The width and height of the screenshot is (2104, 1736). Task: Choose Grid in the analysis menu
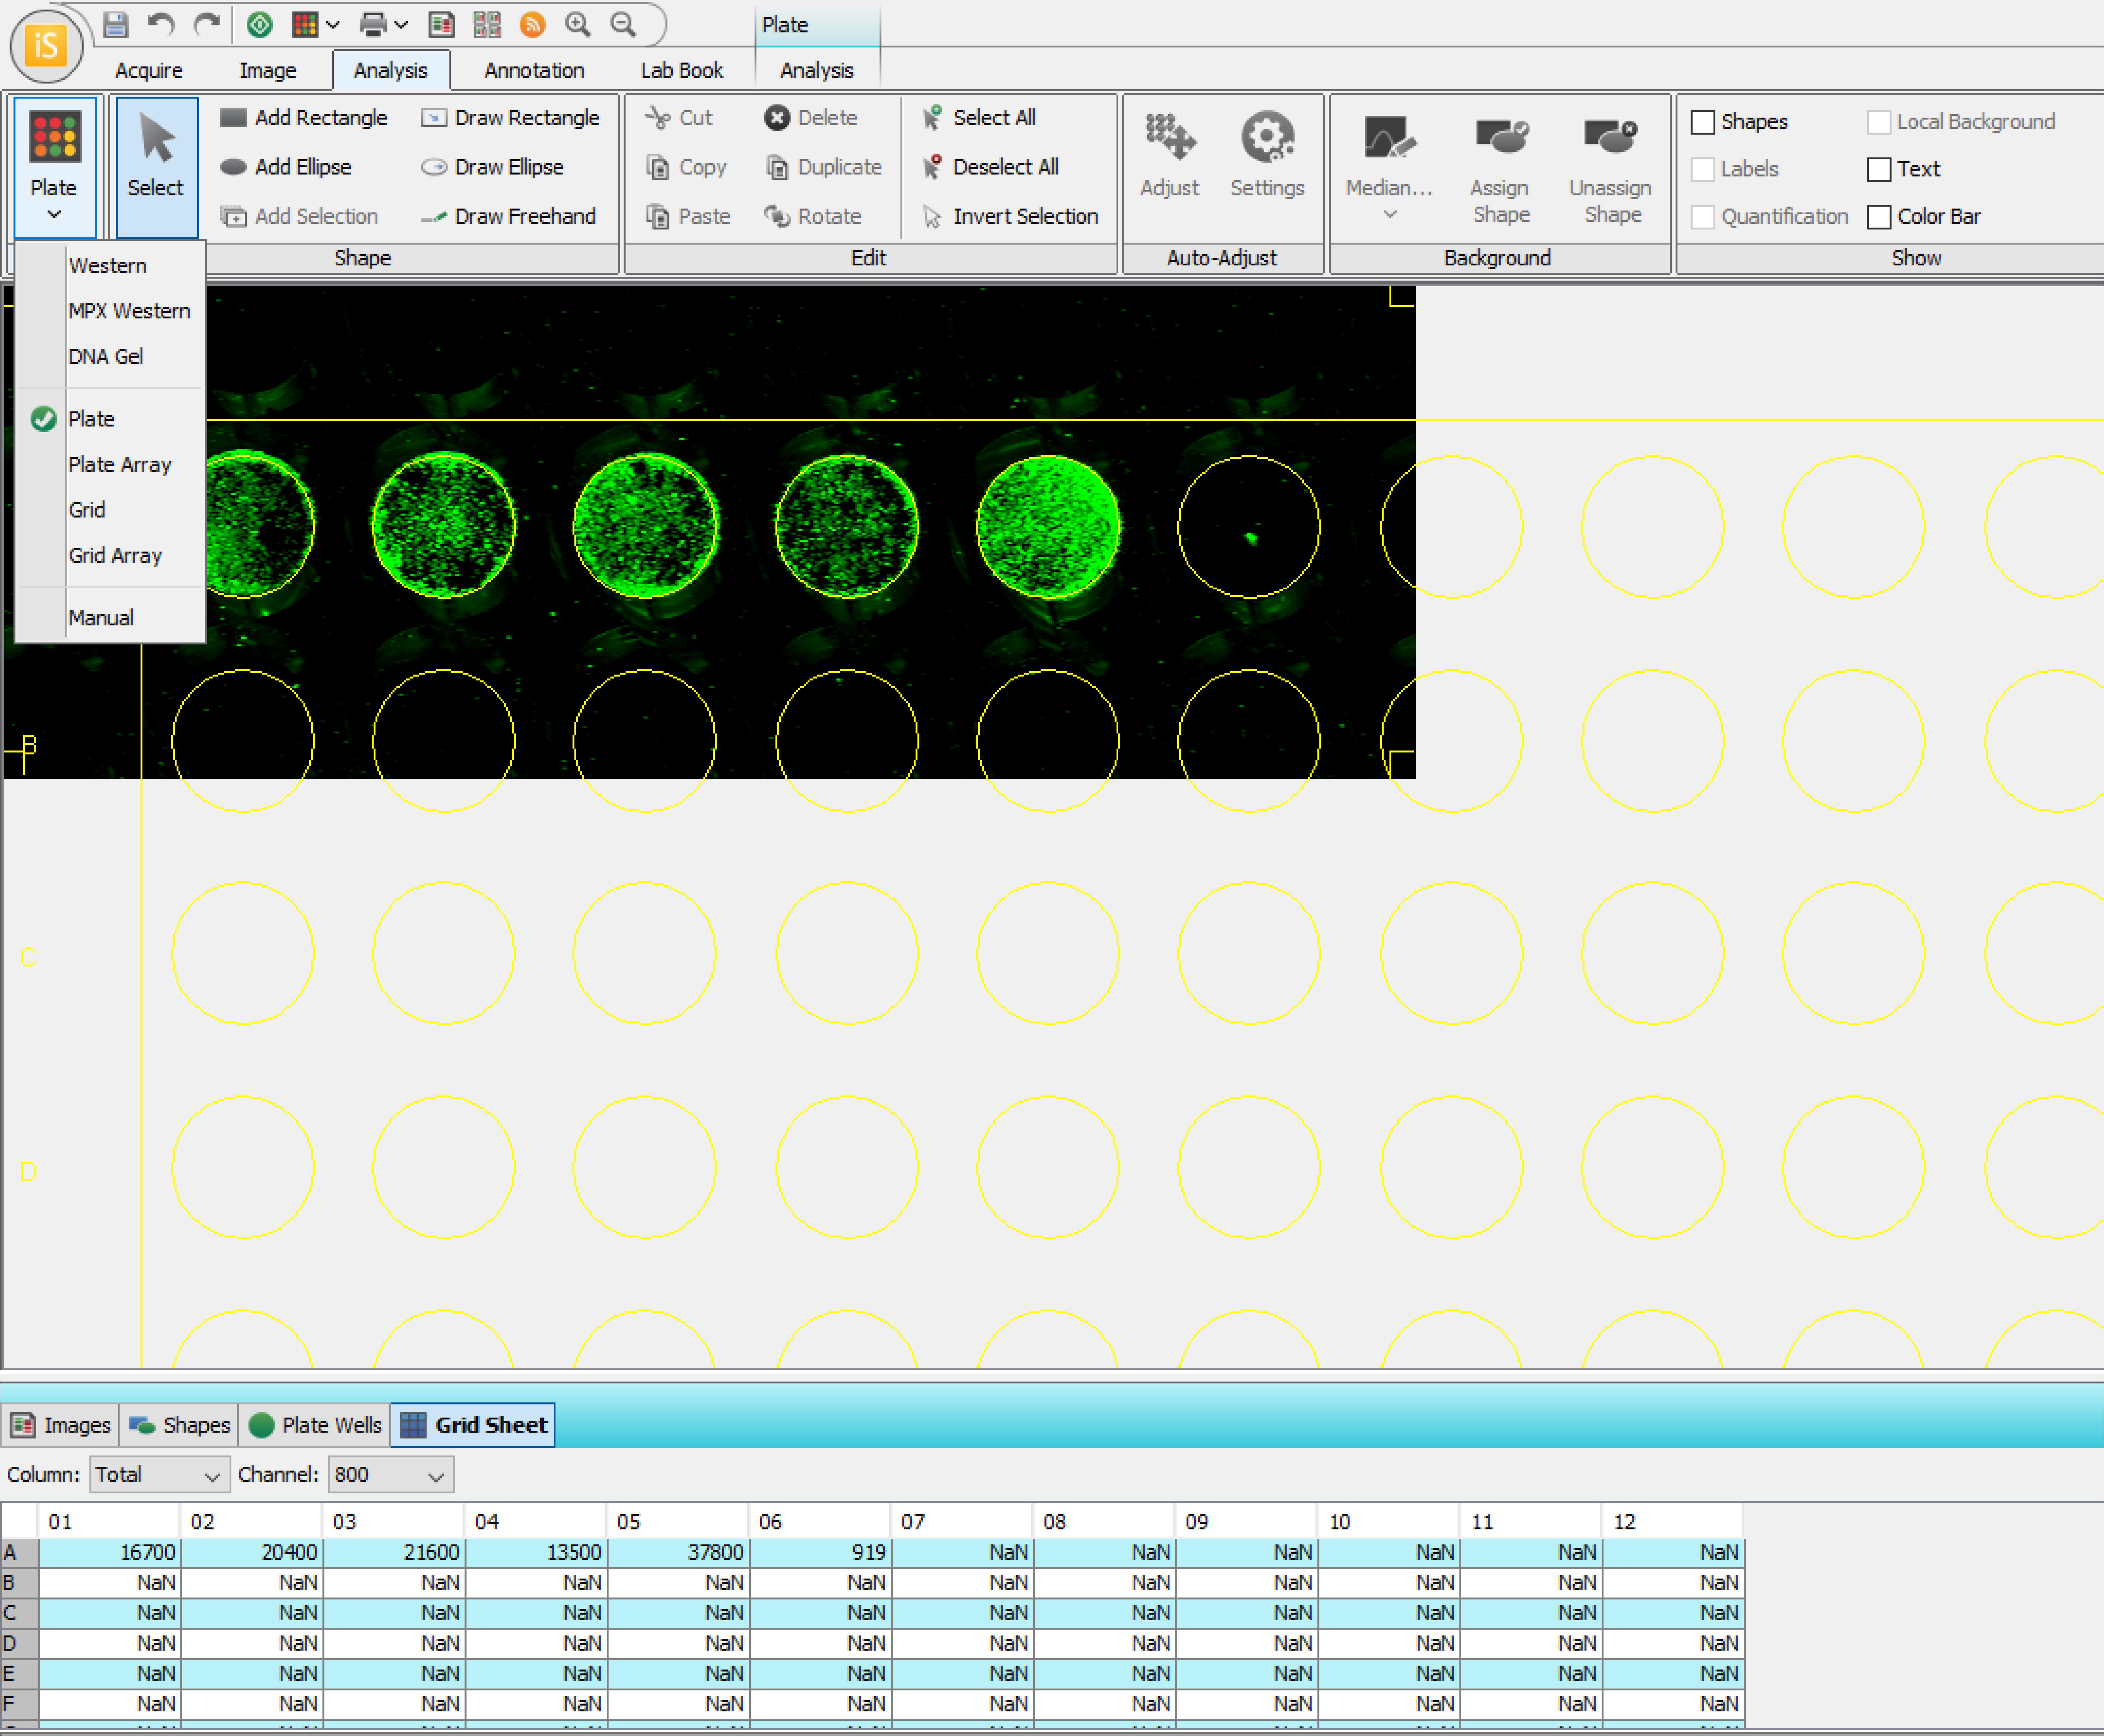click(87, 510)
